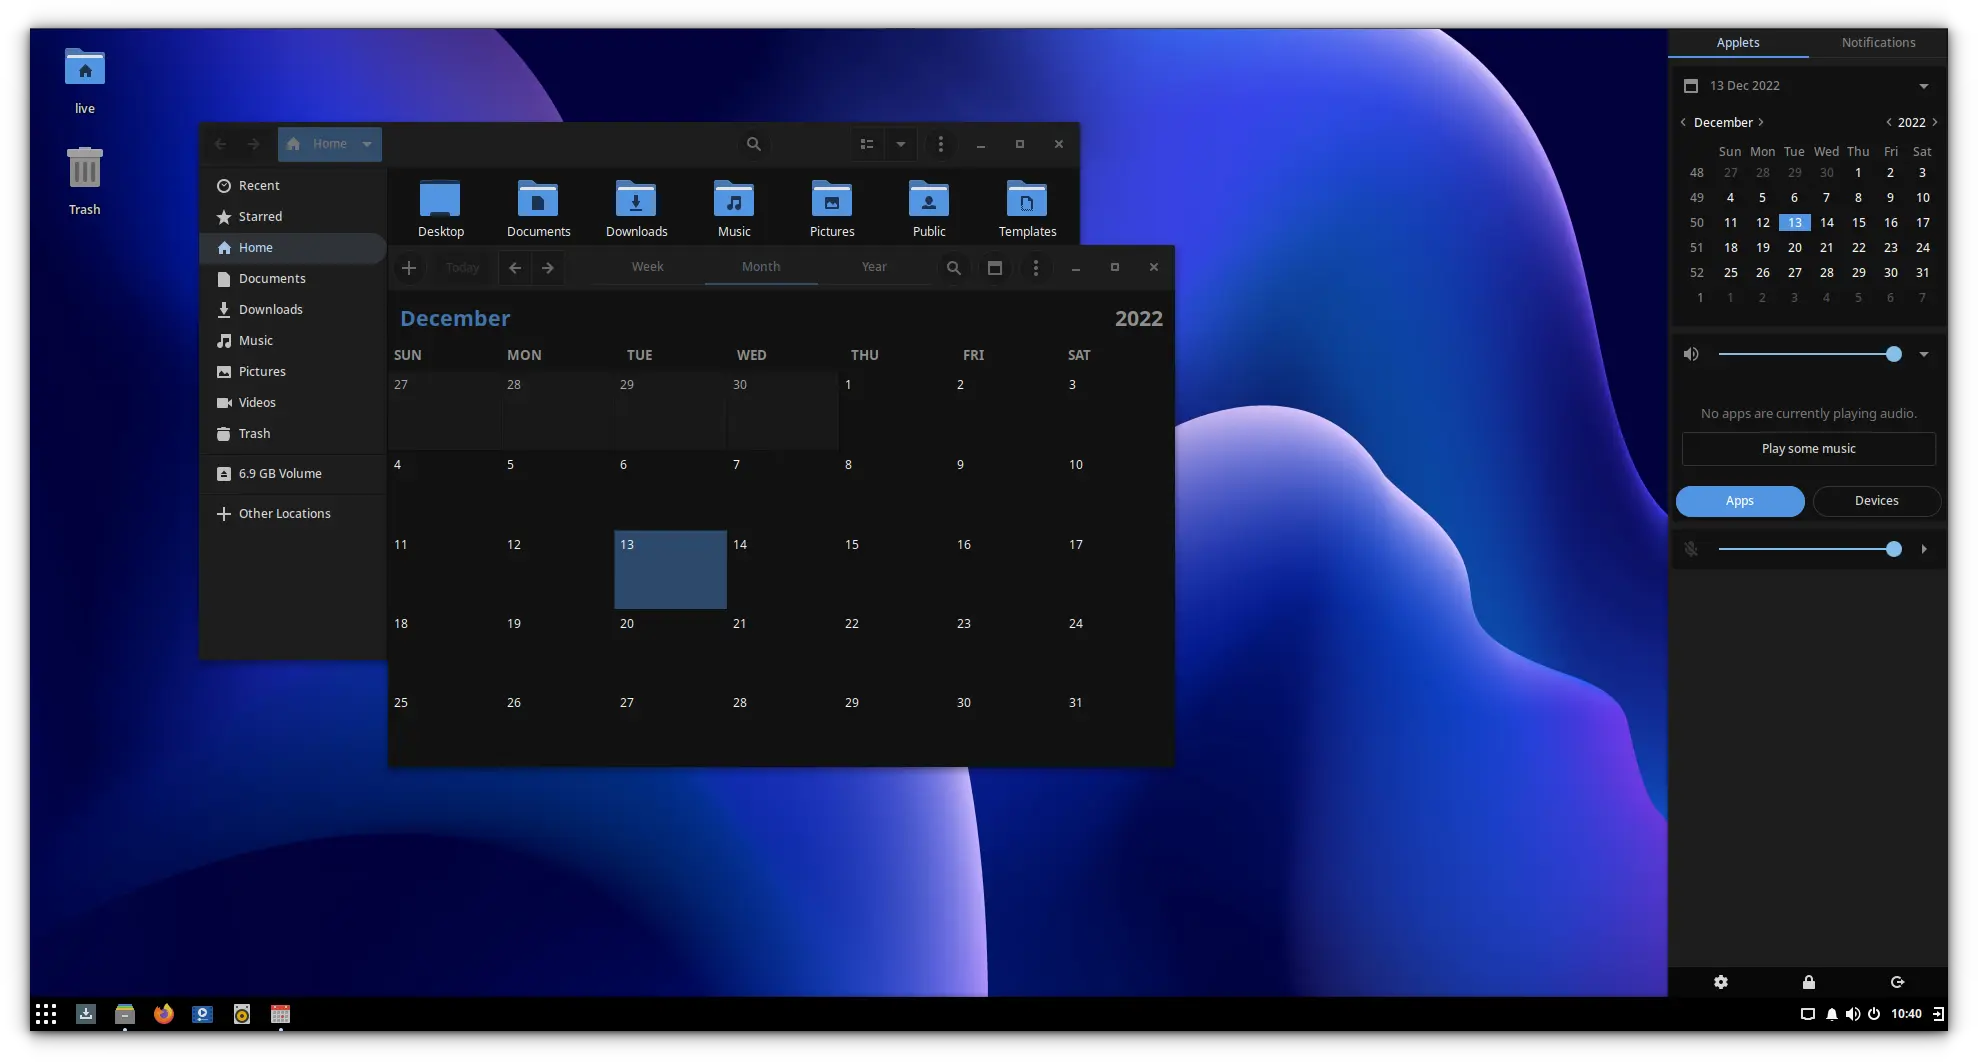Viewport: 1978px width, 1063px height.
Task: Toggle list view icon in file manager
Action: (x=867, y=144)
